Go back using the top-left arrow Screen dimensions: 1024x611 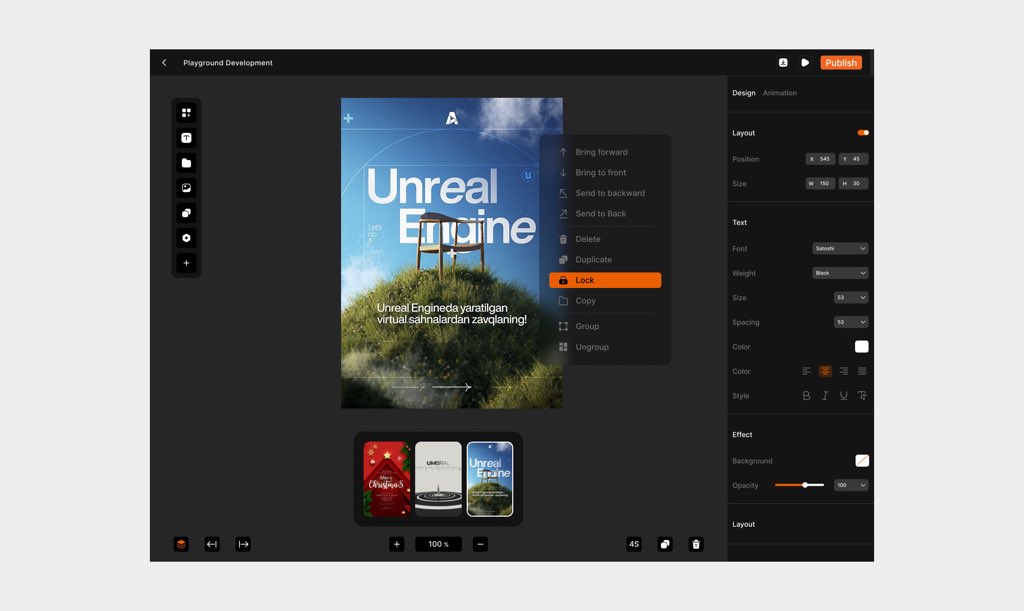(x=164, y=63)
